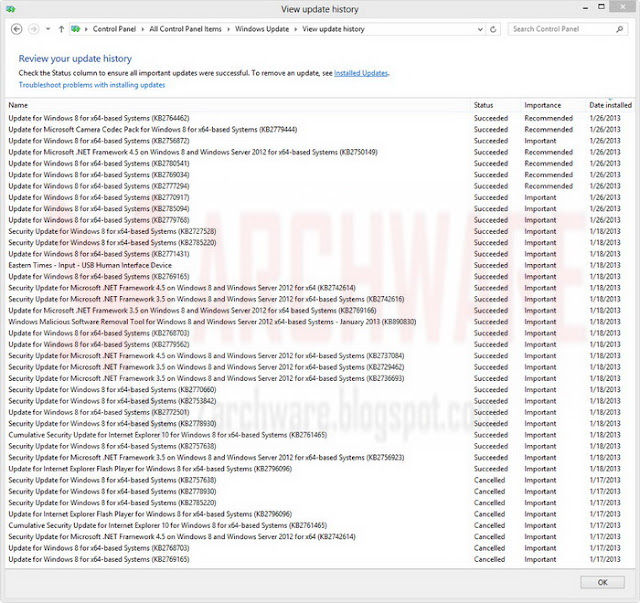Sort by Date installed column header
Image resolution: width=640 pixels, height=603 pixels.
[610, 105]
